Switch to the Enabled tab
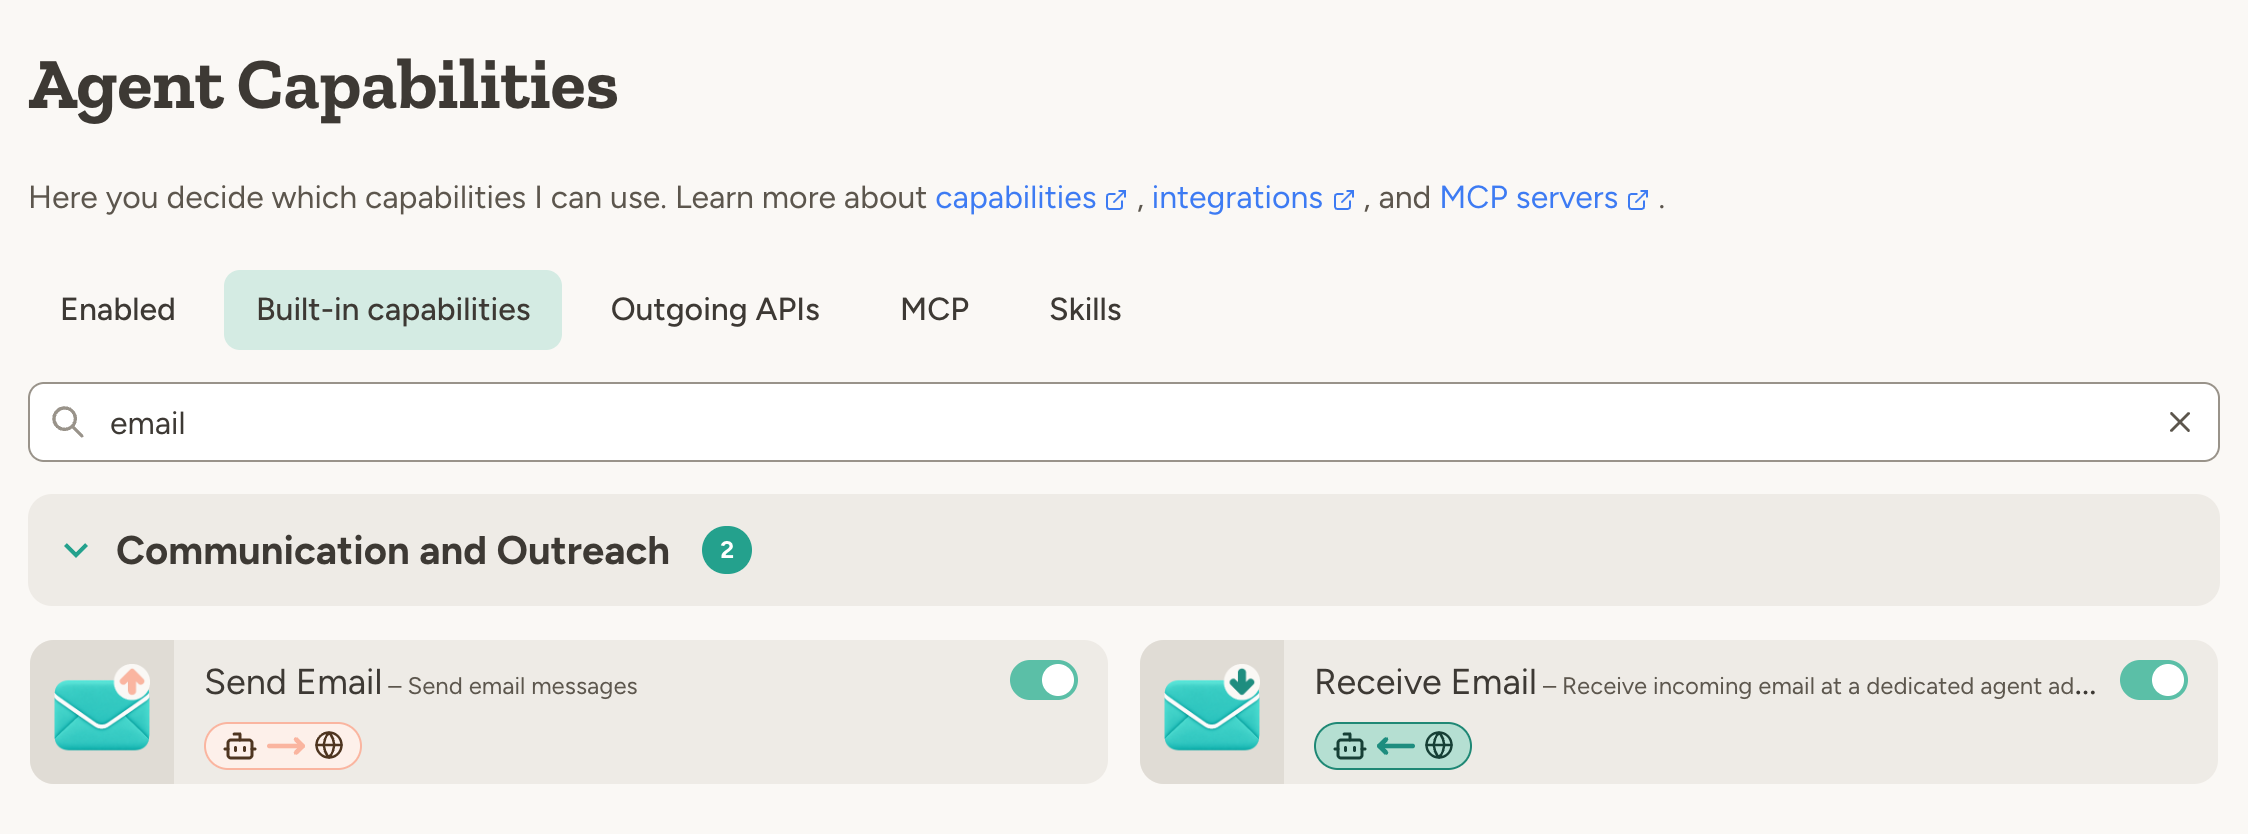The width and height of the screenshot is (2248, 834). click(118, 310)
